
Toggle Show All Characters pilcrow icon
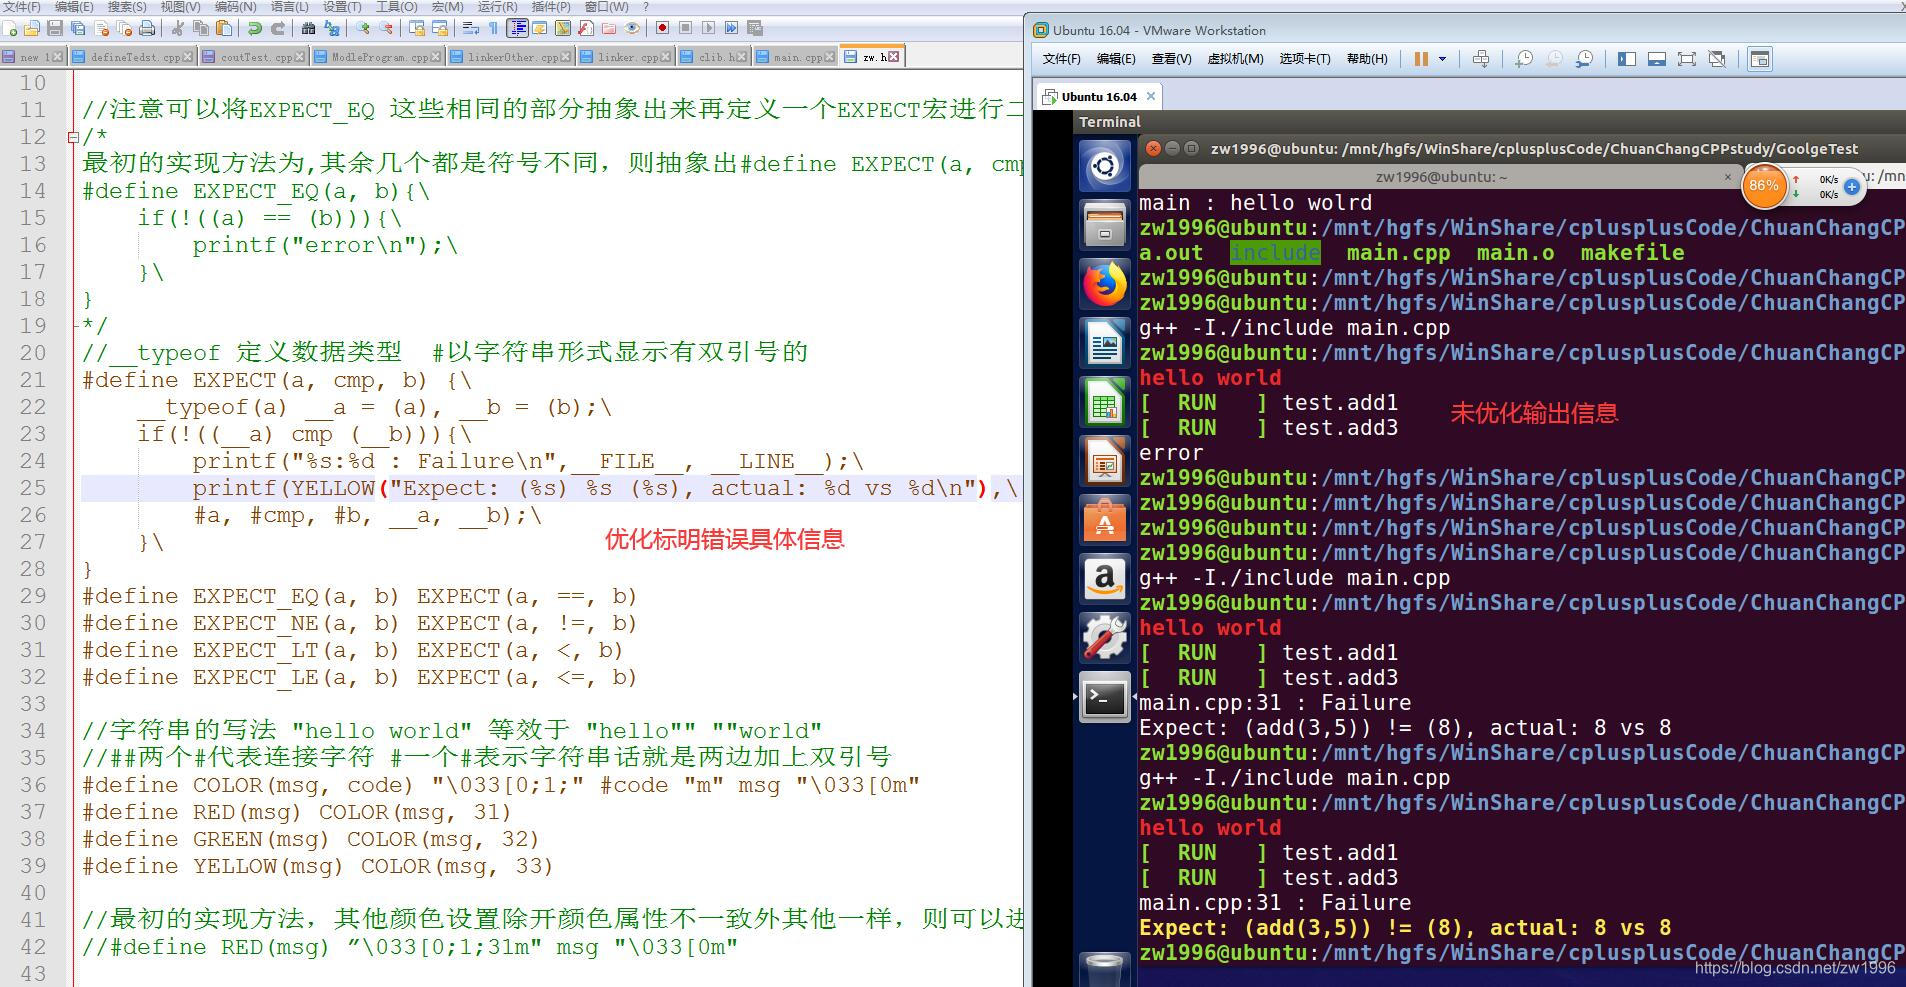(493, 28)
